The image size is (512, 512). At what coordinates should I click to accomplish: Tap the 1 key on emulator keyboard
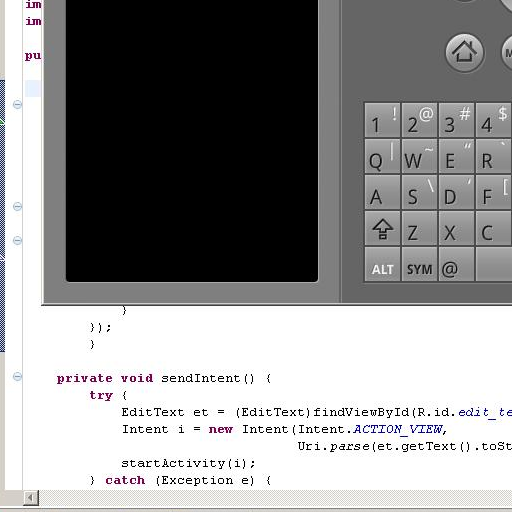click(x=382, y=120)
